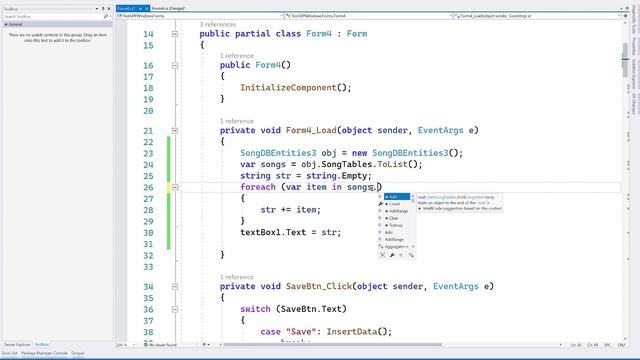
Task: Toggle IntelliSense expand-selection filter icon
Action: (x=382, y=255)
